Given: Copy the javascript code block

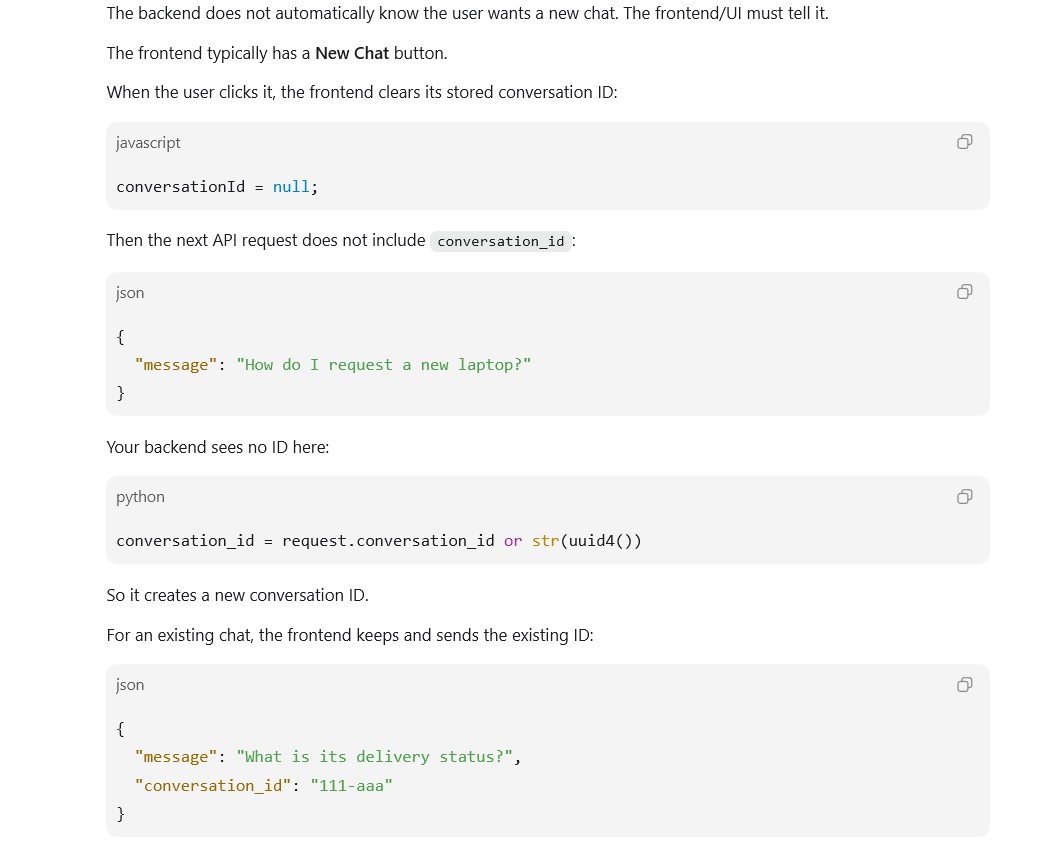Looking at the screenshot, I should click(x=964, y=141).
